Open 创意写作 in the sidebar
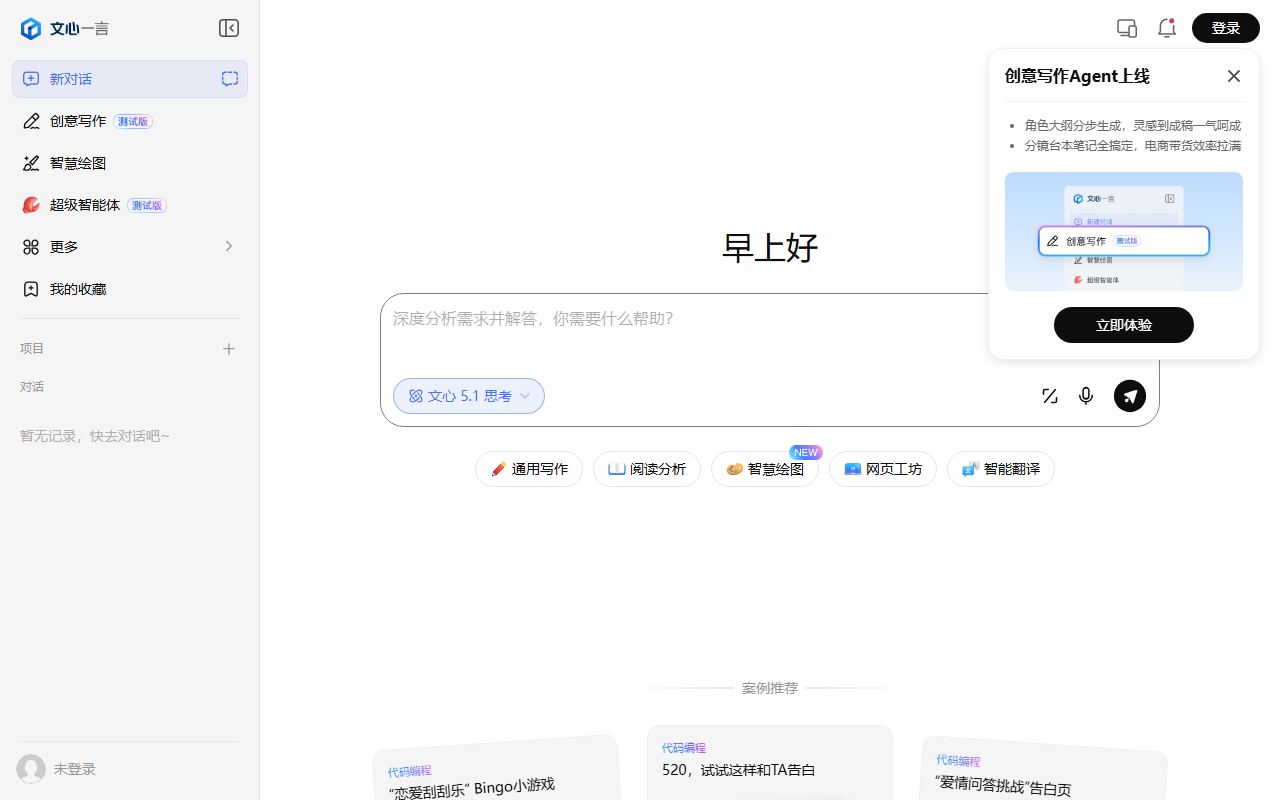This screenshot has width=1280, height=800. (x=130, y=121)
